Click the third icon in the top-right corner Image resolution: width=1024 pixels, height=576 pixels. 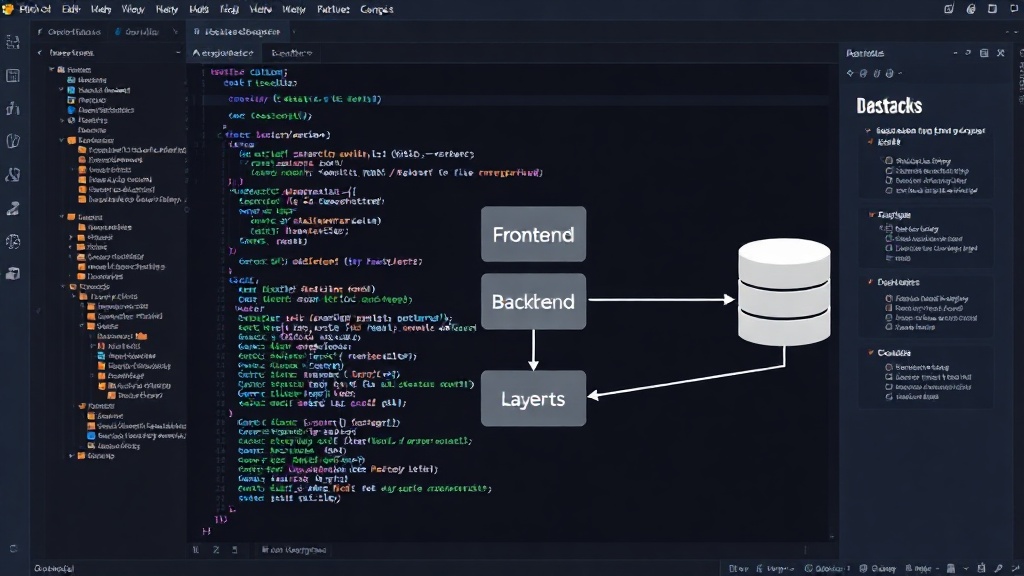coord(993,9)
